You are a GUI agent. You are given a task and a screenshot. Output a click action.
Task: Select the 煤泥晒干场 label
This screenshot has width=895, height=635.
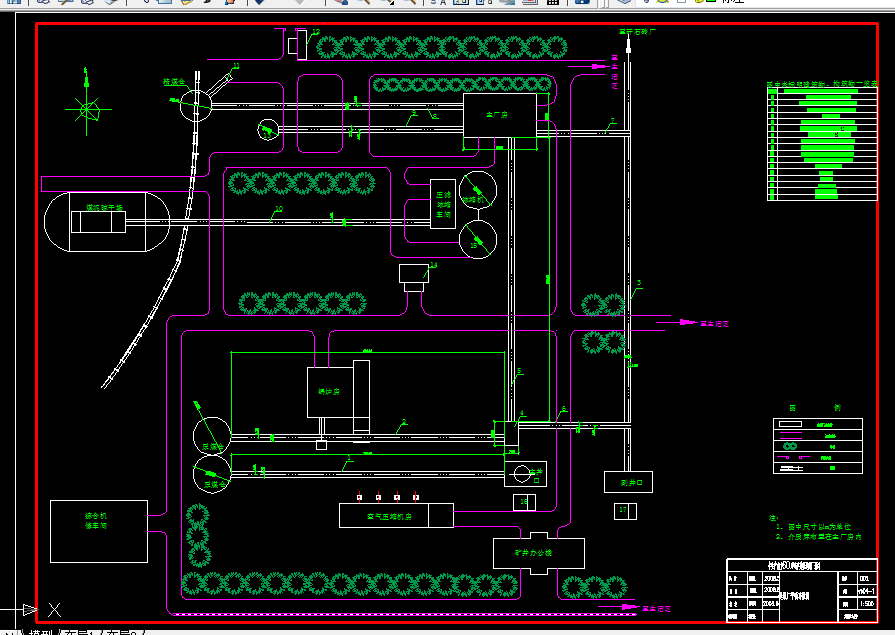(x=104, y=207)
